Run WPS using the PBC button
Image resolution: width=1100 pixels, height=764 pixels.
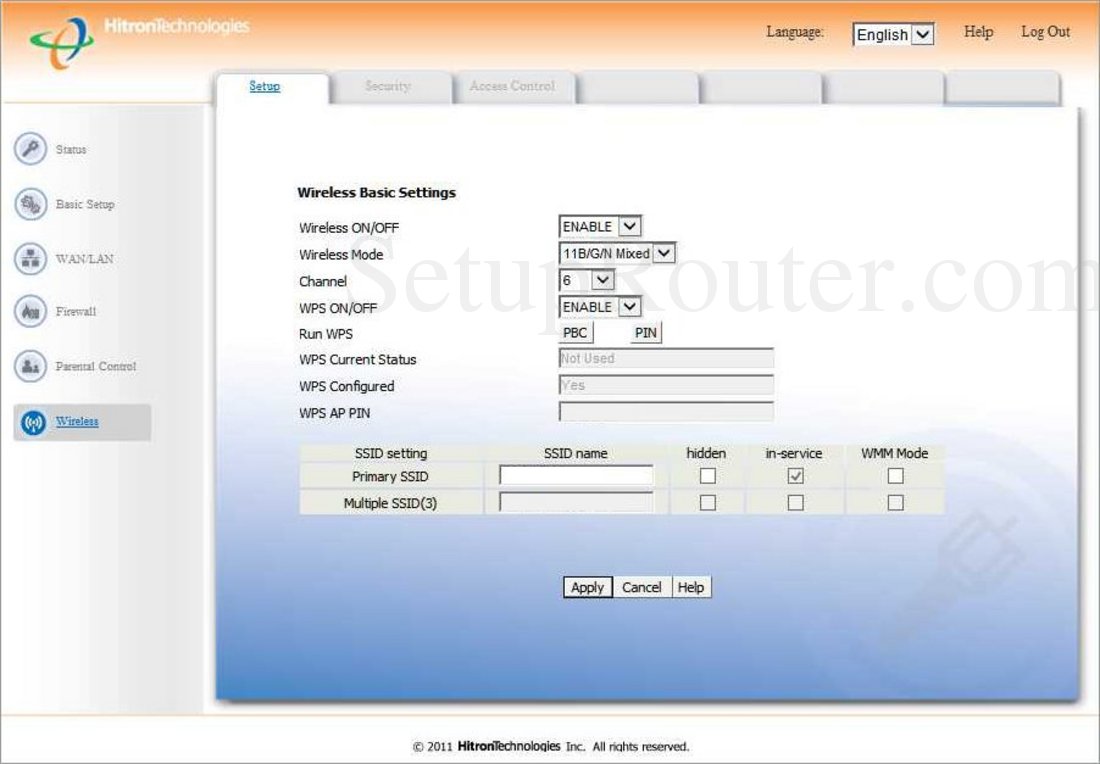pyautogui.click(x=574, y=332)
